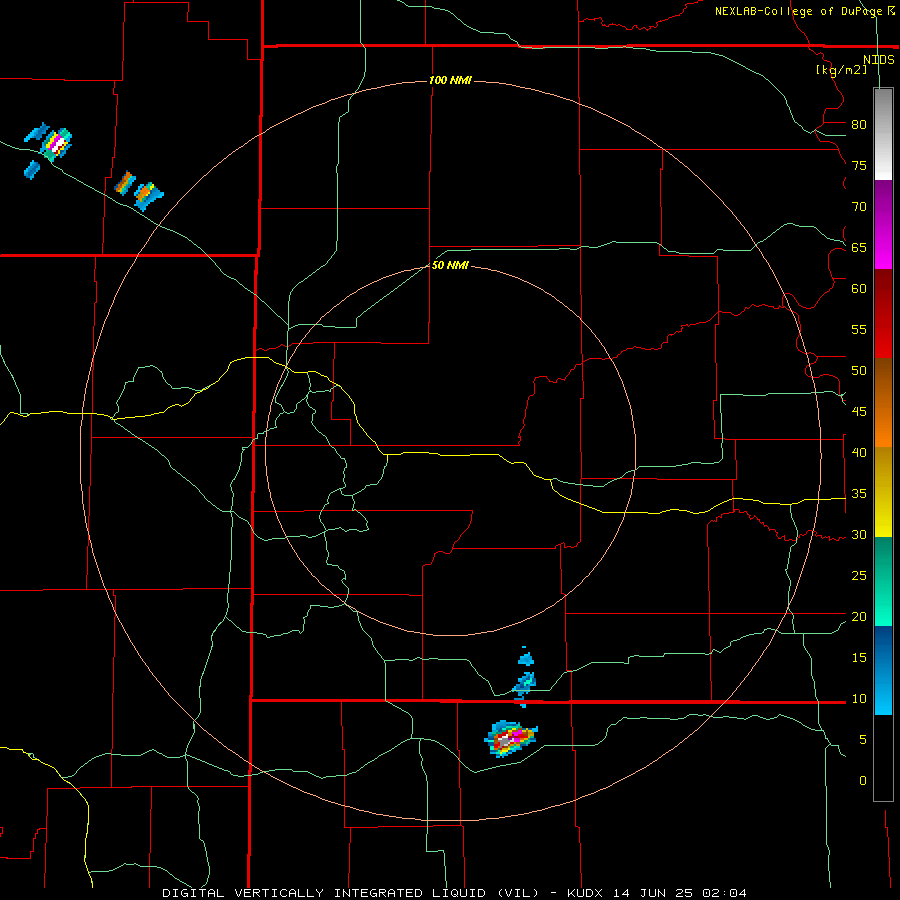This screenshot has height=900, width=900.
Task: Click the 80 value on the color scale
Action: 859,125
